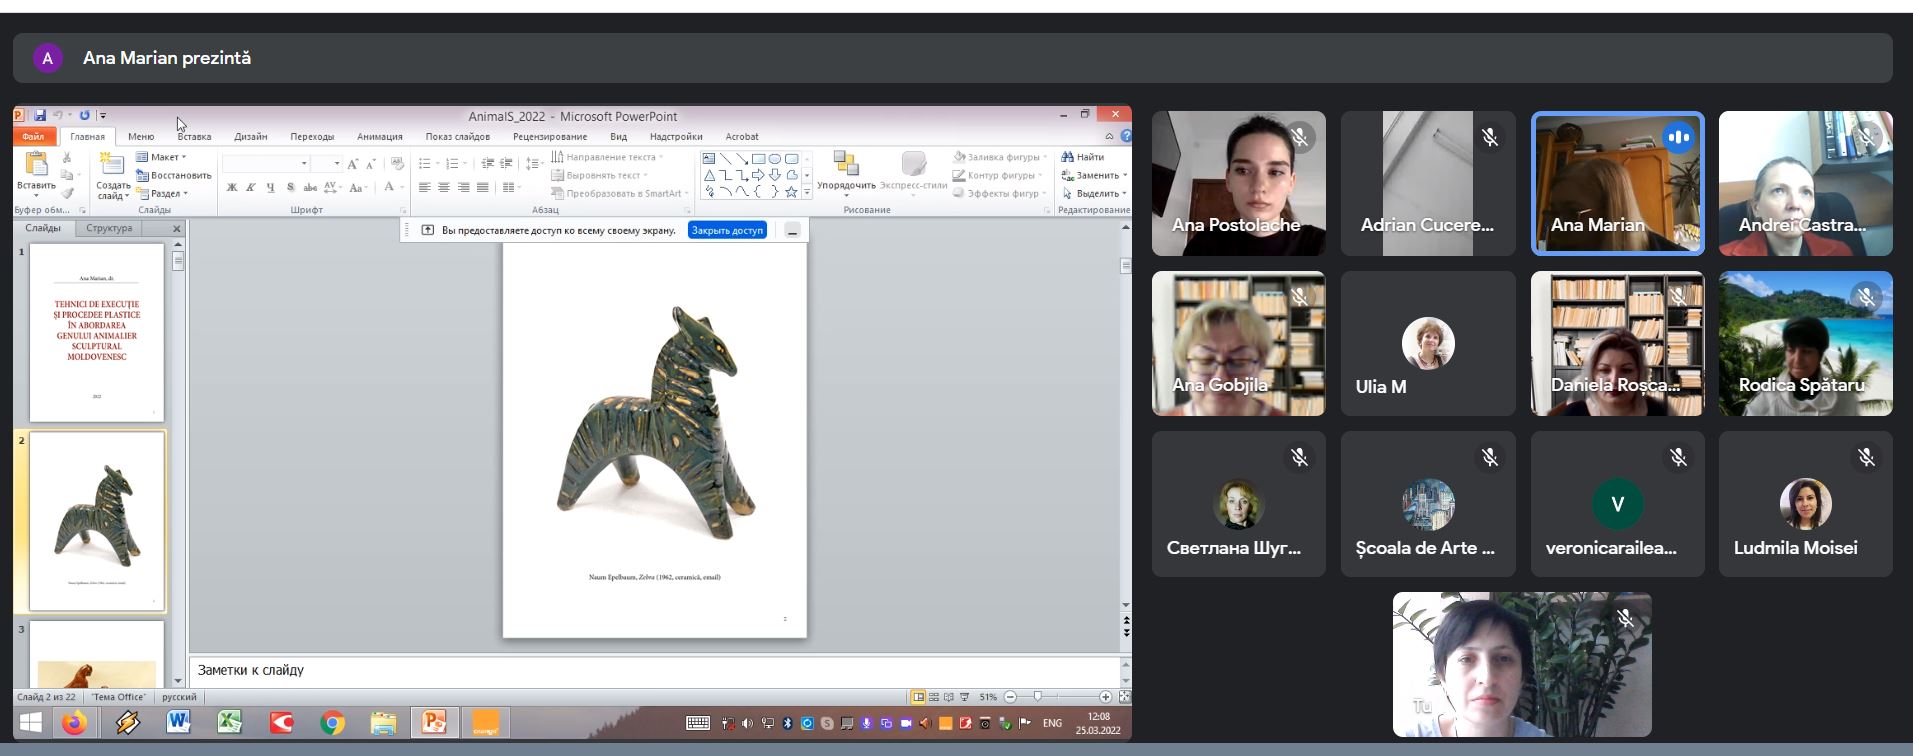
Task: Select slide 1 thumbnail in slides panel
Action: [96, 332]
